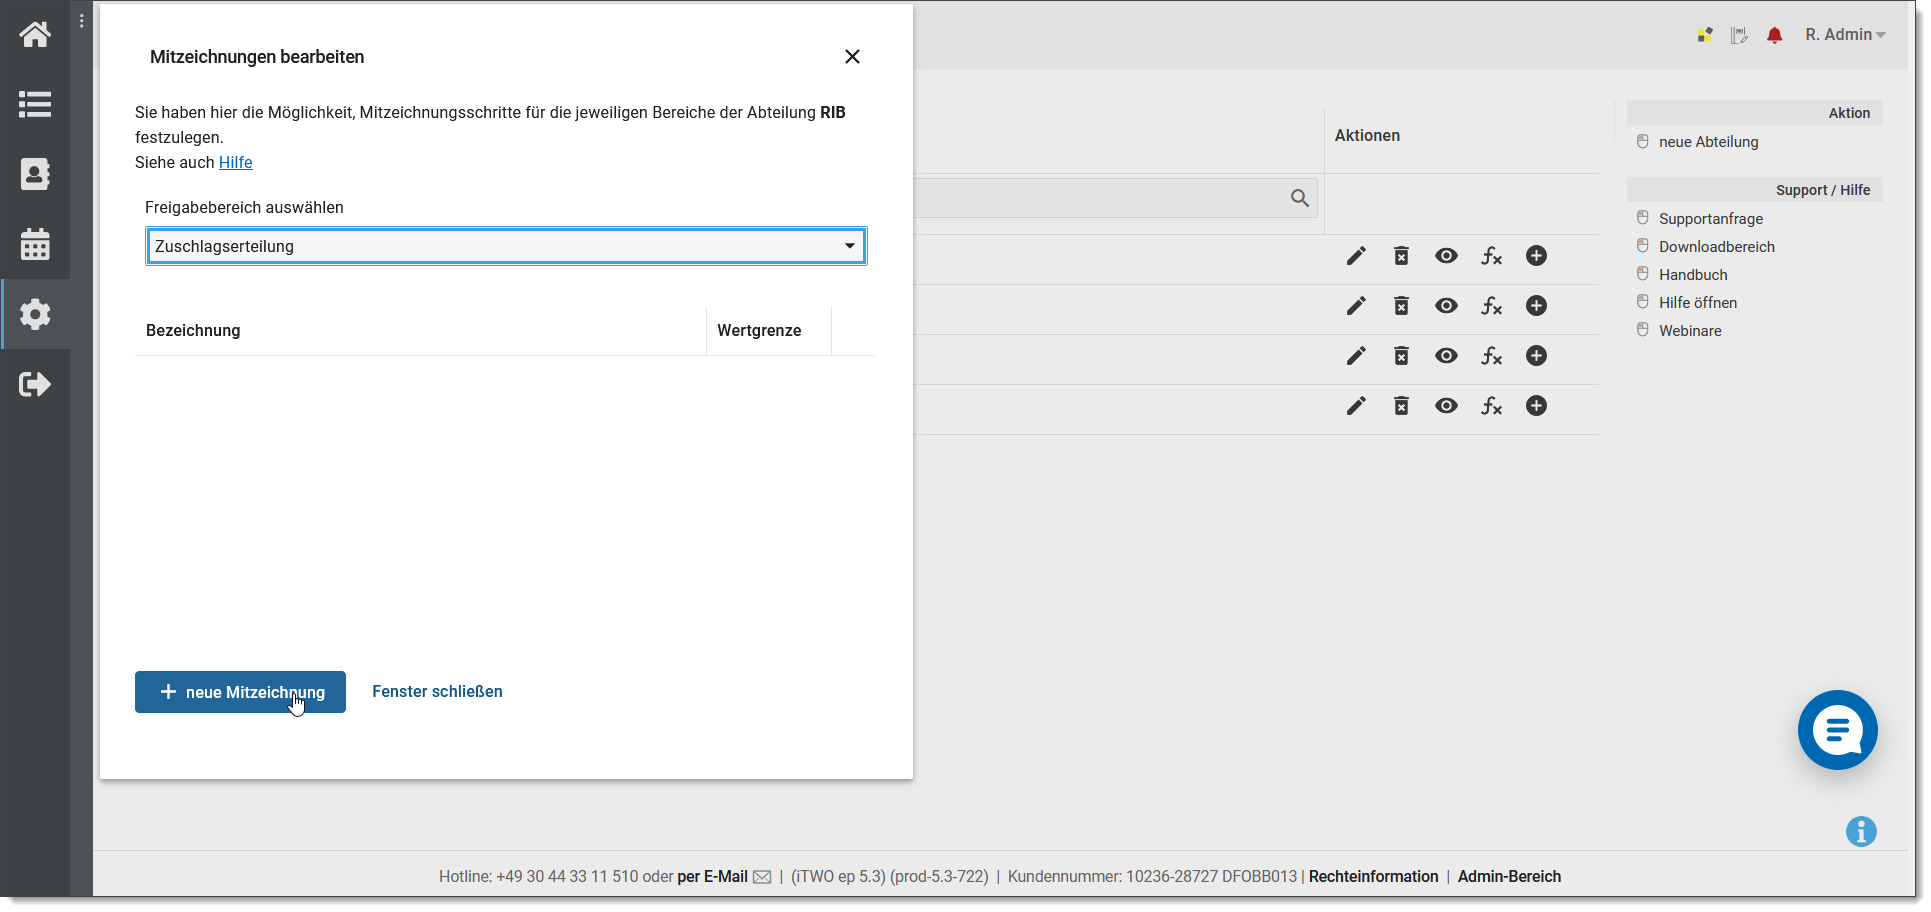Click the vertical three-dot menu icon
The image size is (1931, 912).
(82, 21)
